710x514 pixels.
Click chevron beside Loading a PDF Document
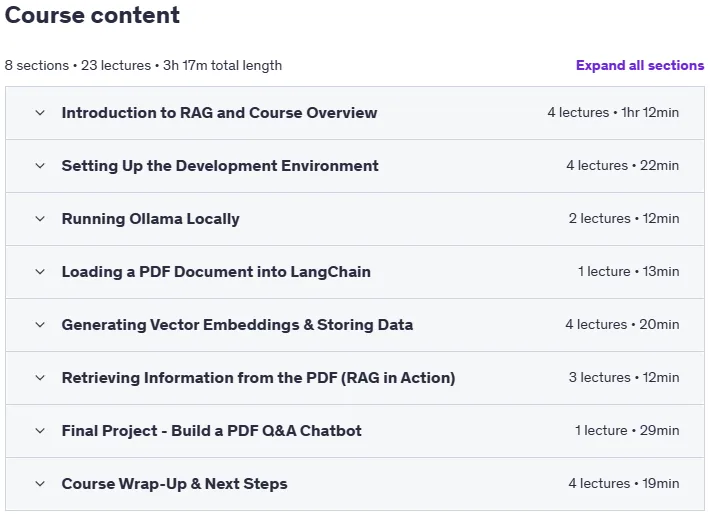(x=40, y=272)
